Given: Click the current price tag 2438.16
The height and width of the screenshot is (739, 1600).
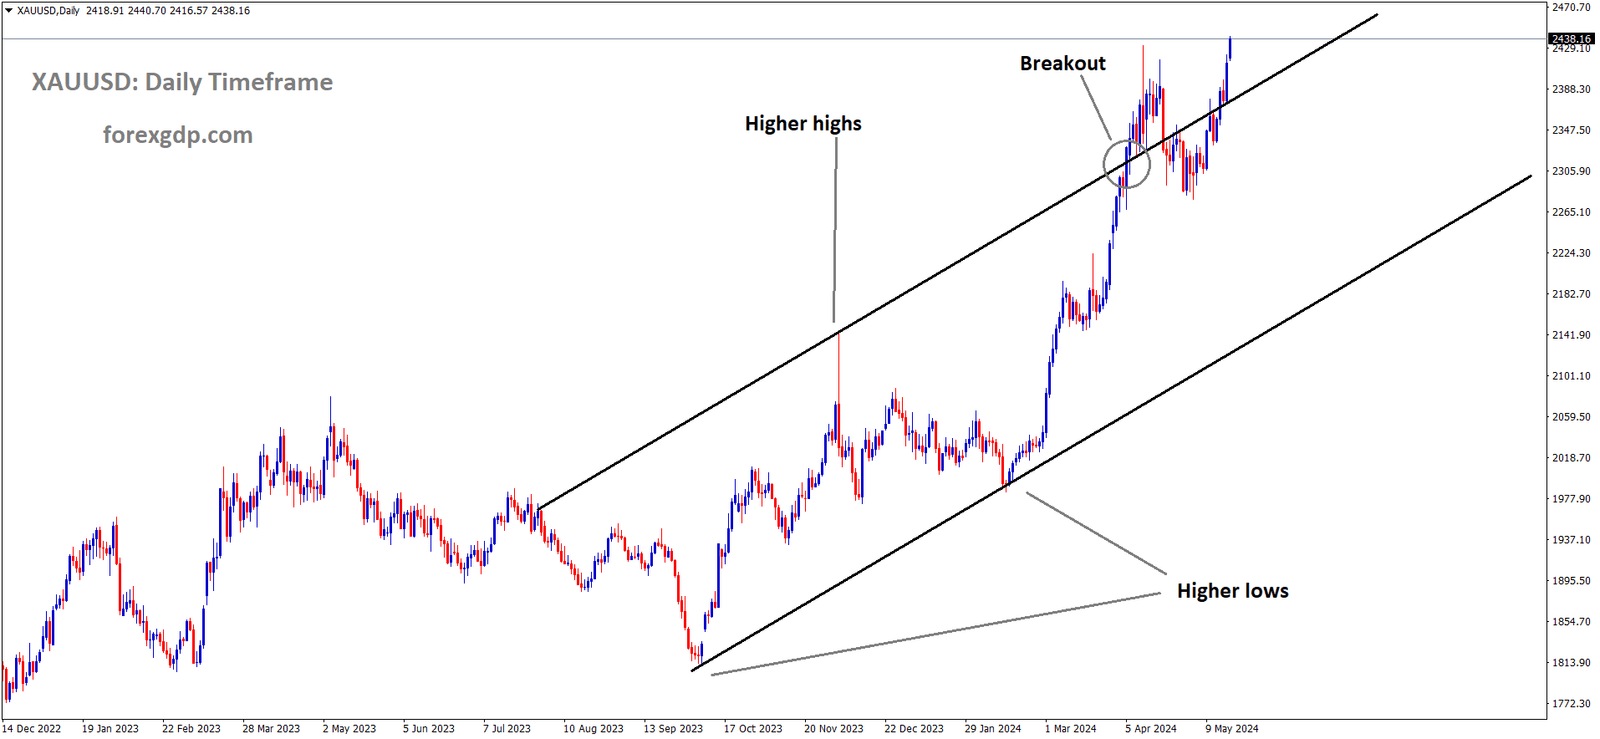Looking at the screenshot, I should pyautogui.click(x=1571, y=39).
